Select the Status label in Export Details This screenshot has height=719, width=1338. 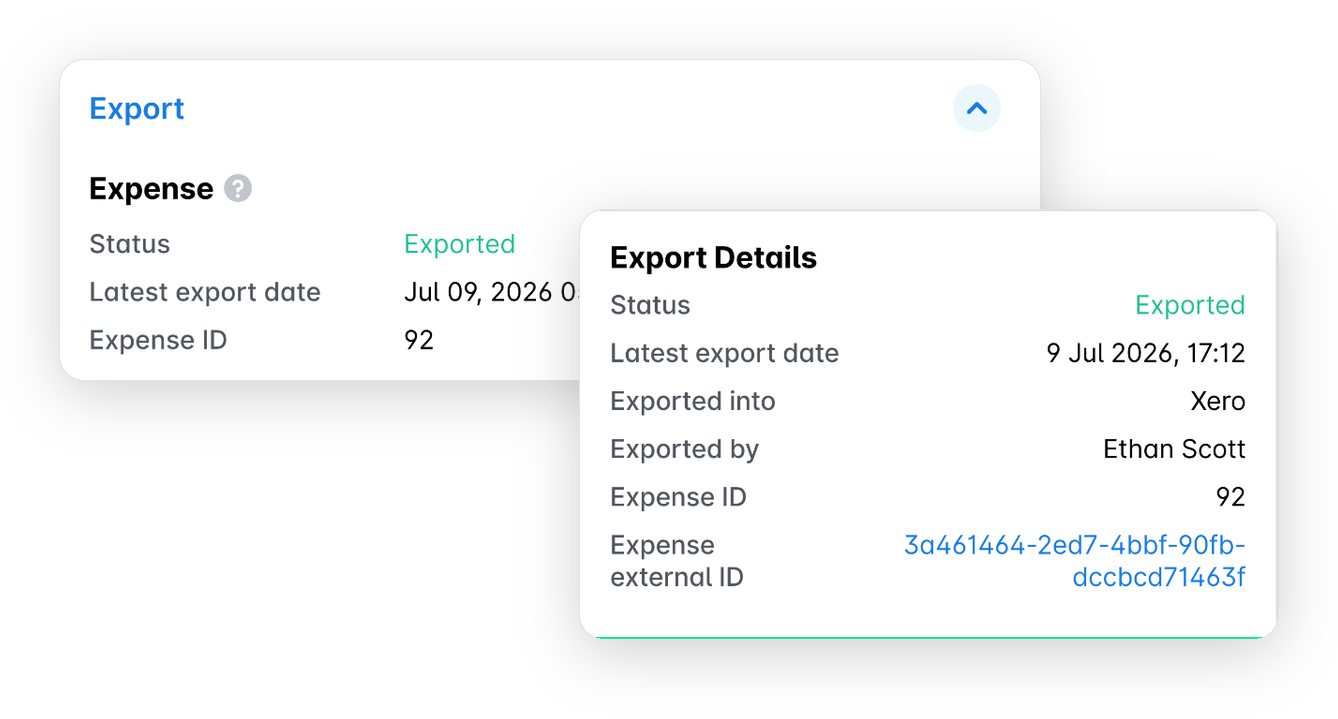[650, 305]
